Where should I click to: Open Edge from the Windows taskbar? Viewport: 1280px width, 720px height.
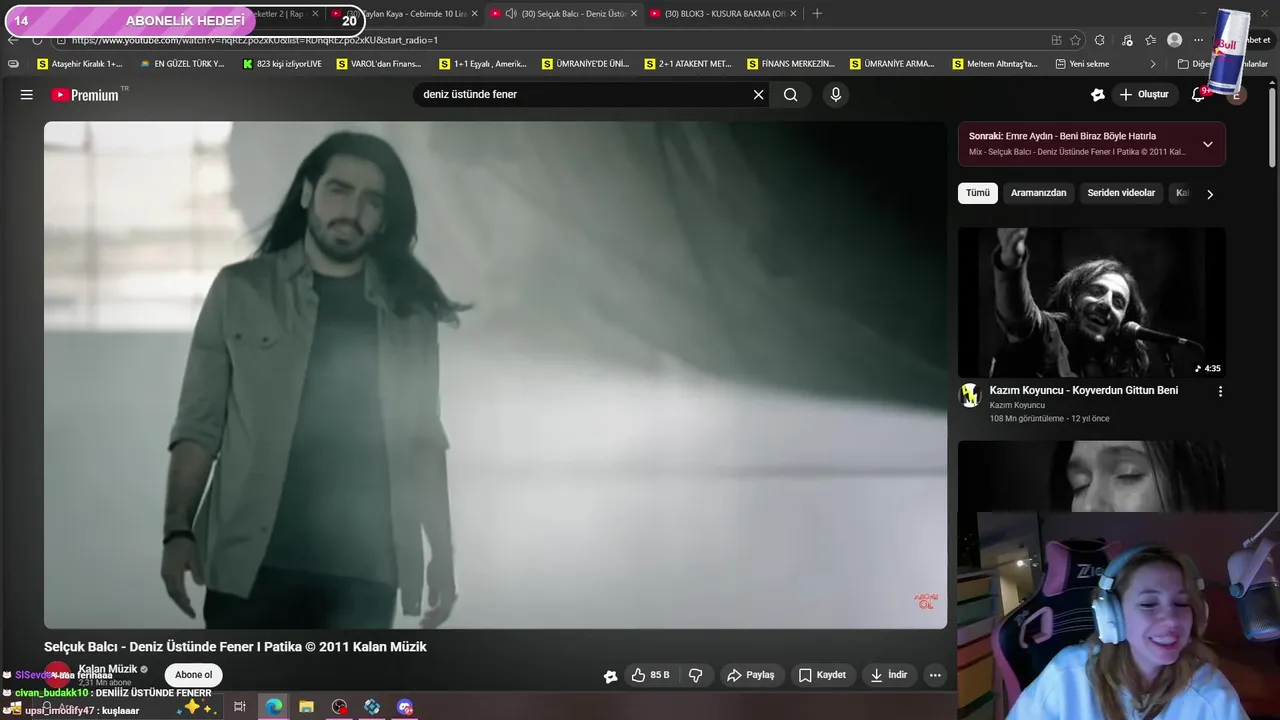click(x=273, y=707)
